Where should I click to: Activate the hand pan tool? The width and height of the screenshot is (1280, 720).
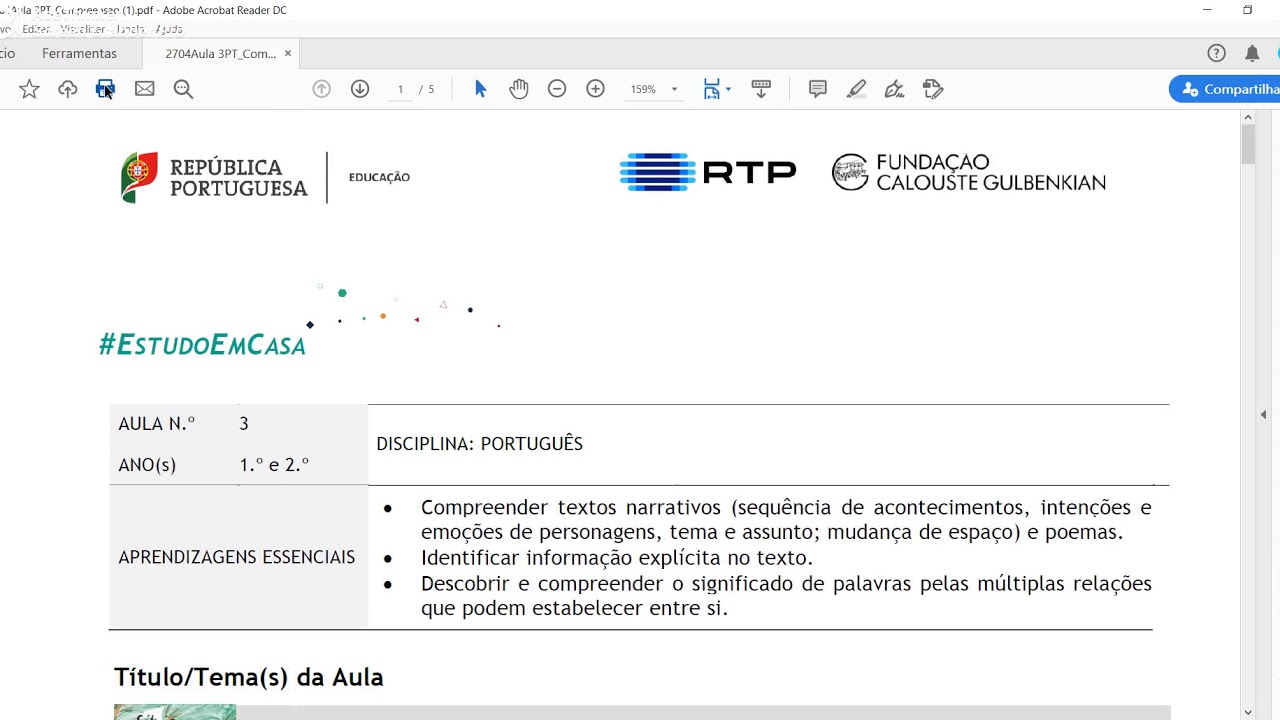tap(518, 89)
